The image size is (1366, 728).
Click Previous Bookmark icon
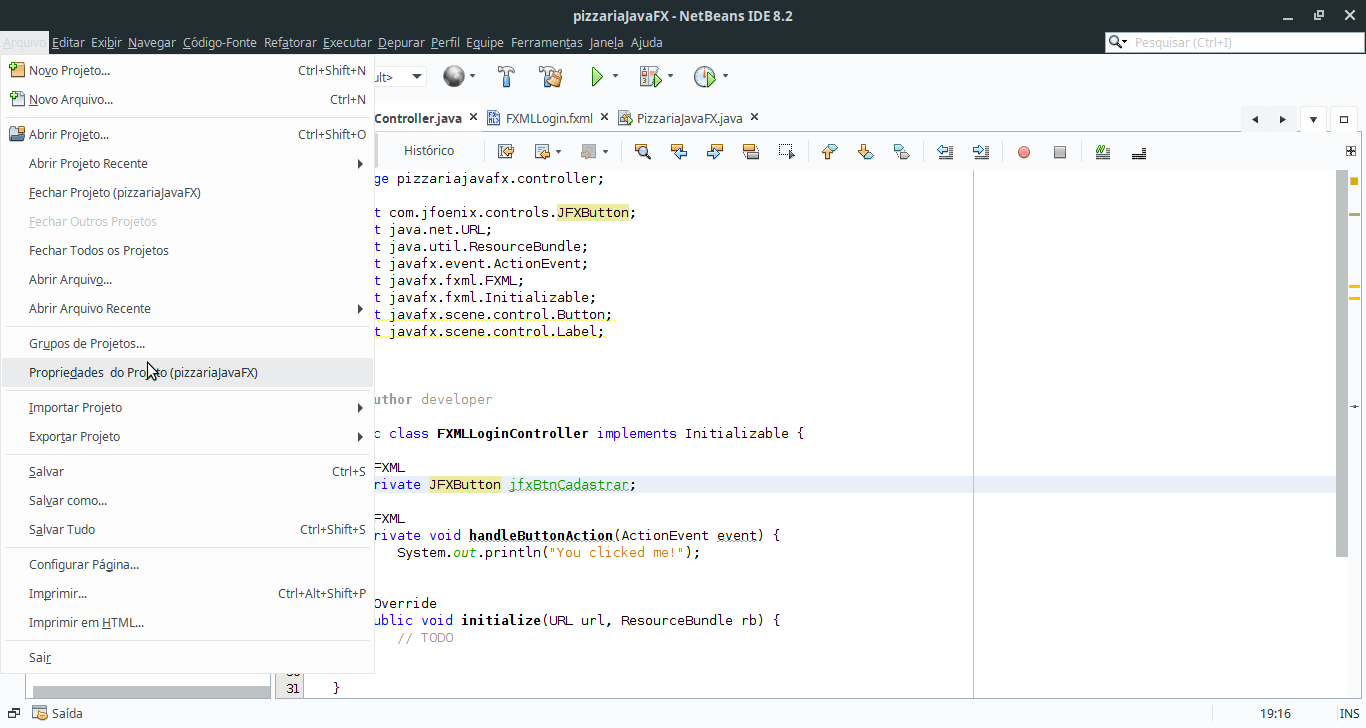pos(829,152)
